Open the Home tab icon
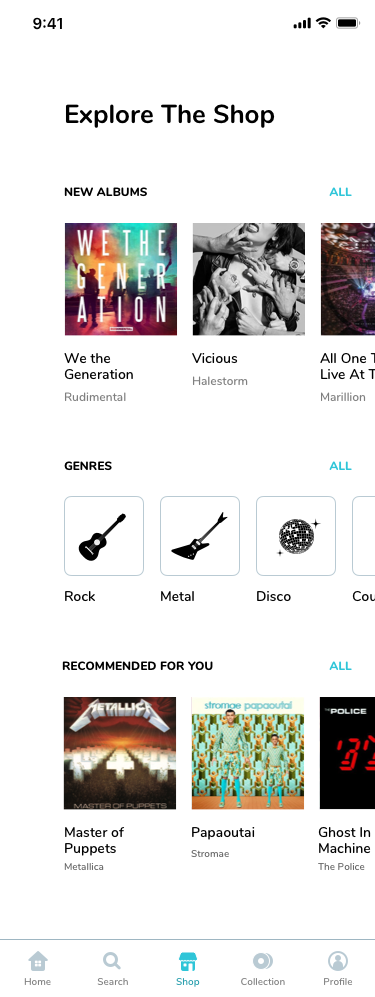This screenshot has width=375, height=997. [38, 960]
